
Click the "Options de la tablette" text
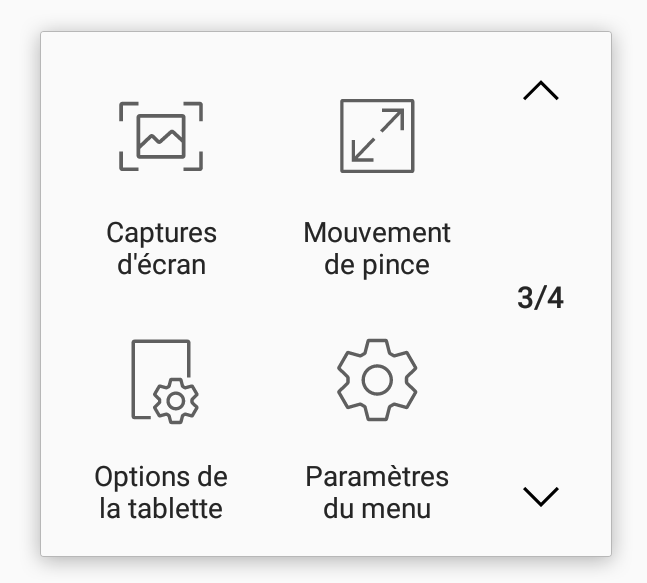[161, 492]
